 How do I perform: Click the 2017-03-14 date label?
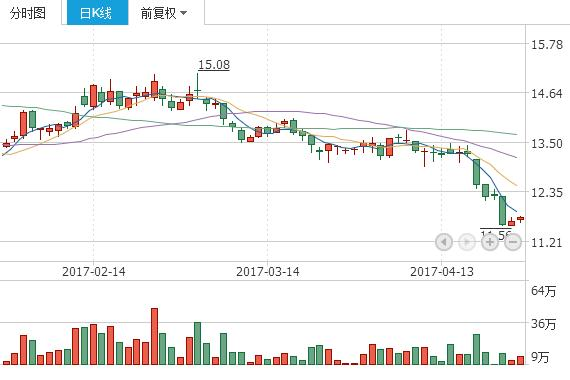coord(268,272)
